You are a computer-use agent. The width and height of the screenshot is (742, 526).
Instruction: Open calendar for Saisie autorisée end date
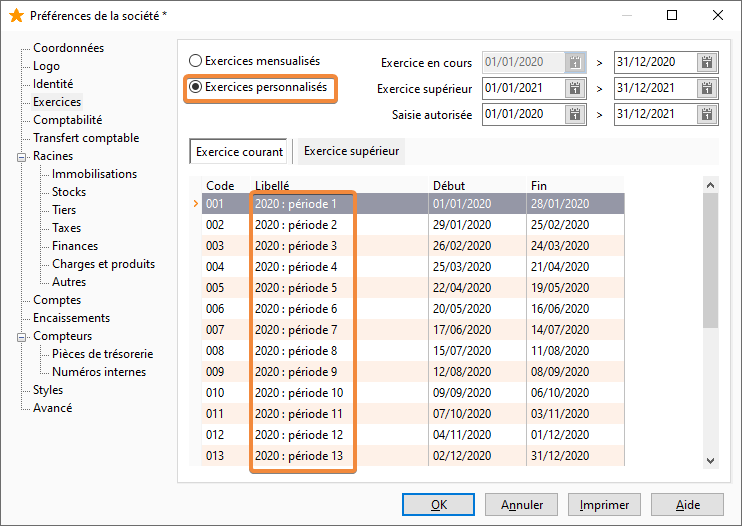[x=707, y=114]
